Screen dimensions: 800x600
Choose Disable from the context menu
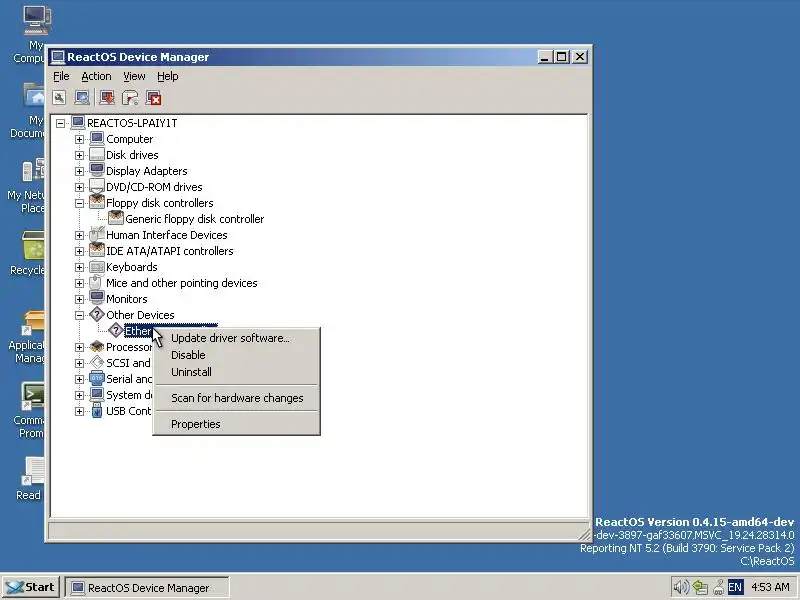point(236,355)
